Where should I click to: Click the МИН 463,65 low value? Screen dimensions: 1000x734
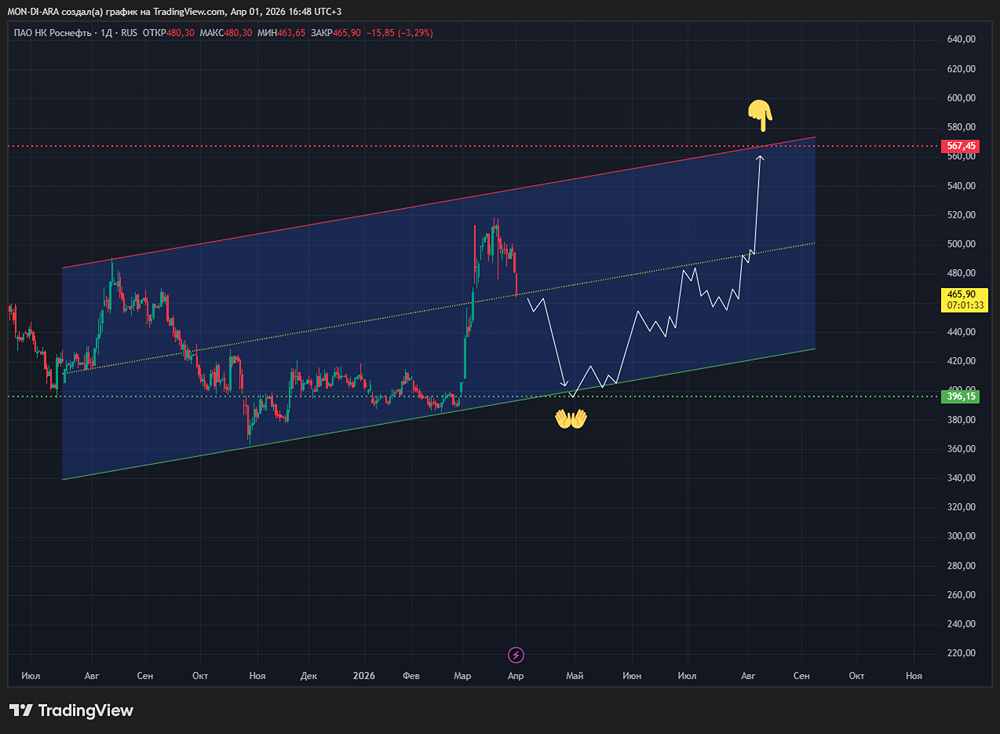(281, 33)
